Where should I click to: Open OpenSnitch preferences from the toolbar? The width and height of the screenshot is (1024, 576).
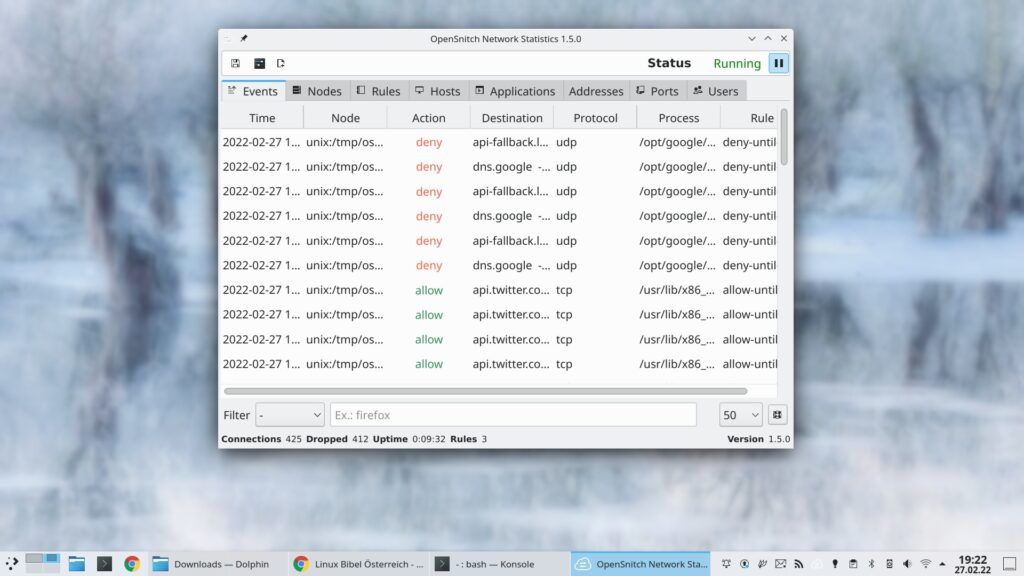(x=259, y=63)
